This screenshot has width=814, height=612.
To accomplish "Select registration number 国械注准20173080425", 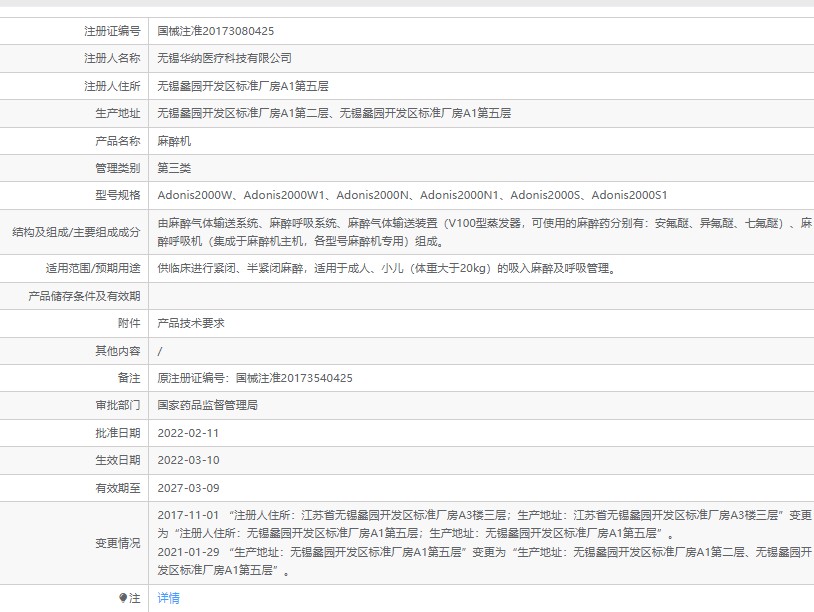I will 215,31.
